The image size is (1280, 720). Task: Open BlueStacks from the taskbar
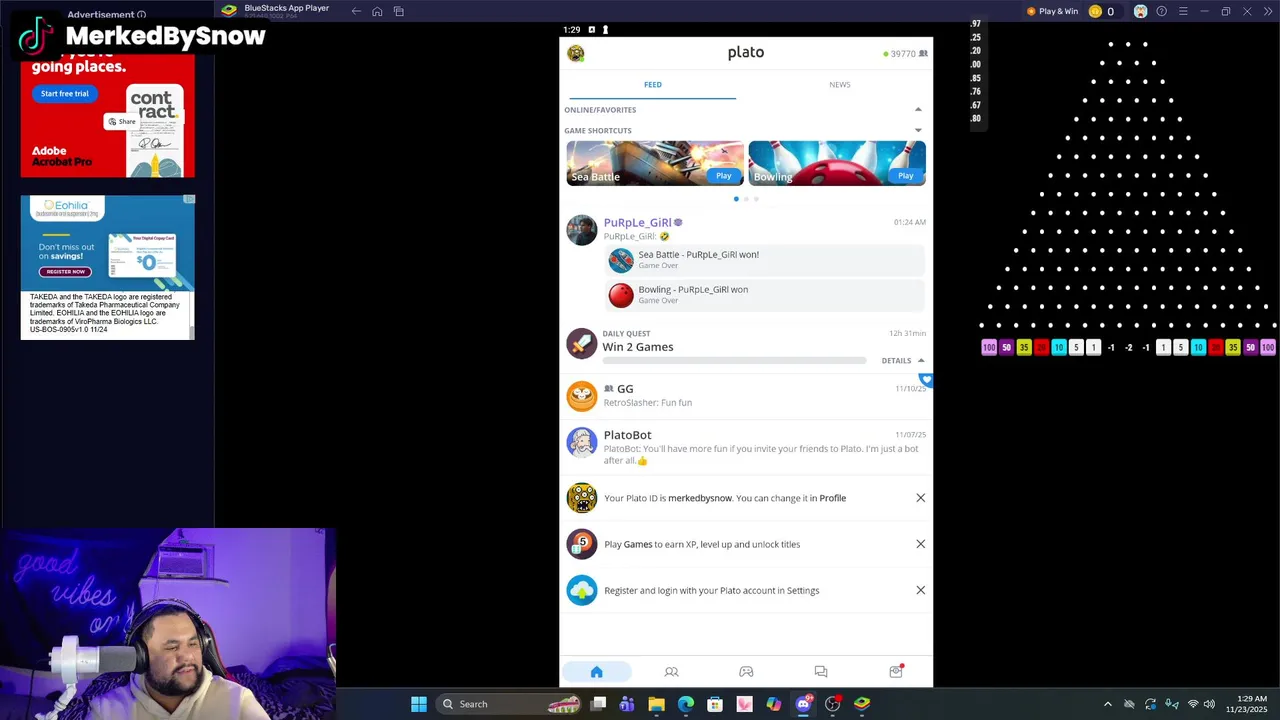pos(862,704)
